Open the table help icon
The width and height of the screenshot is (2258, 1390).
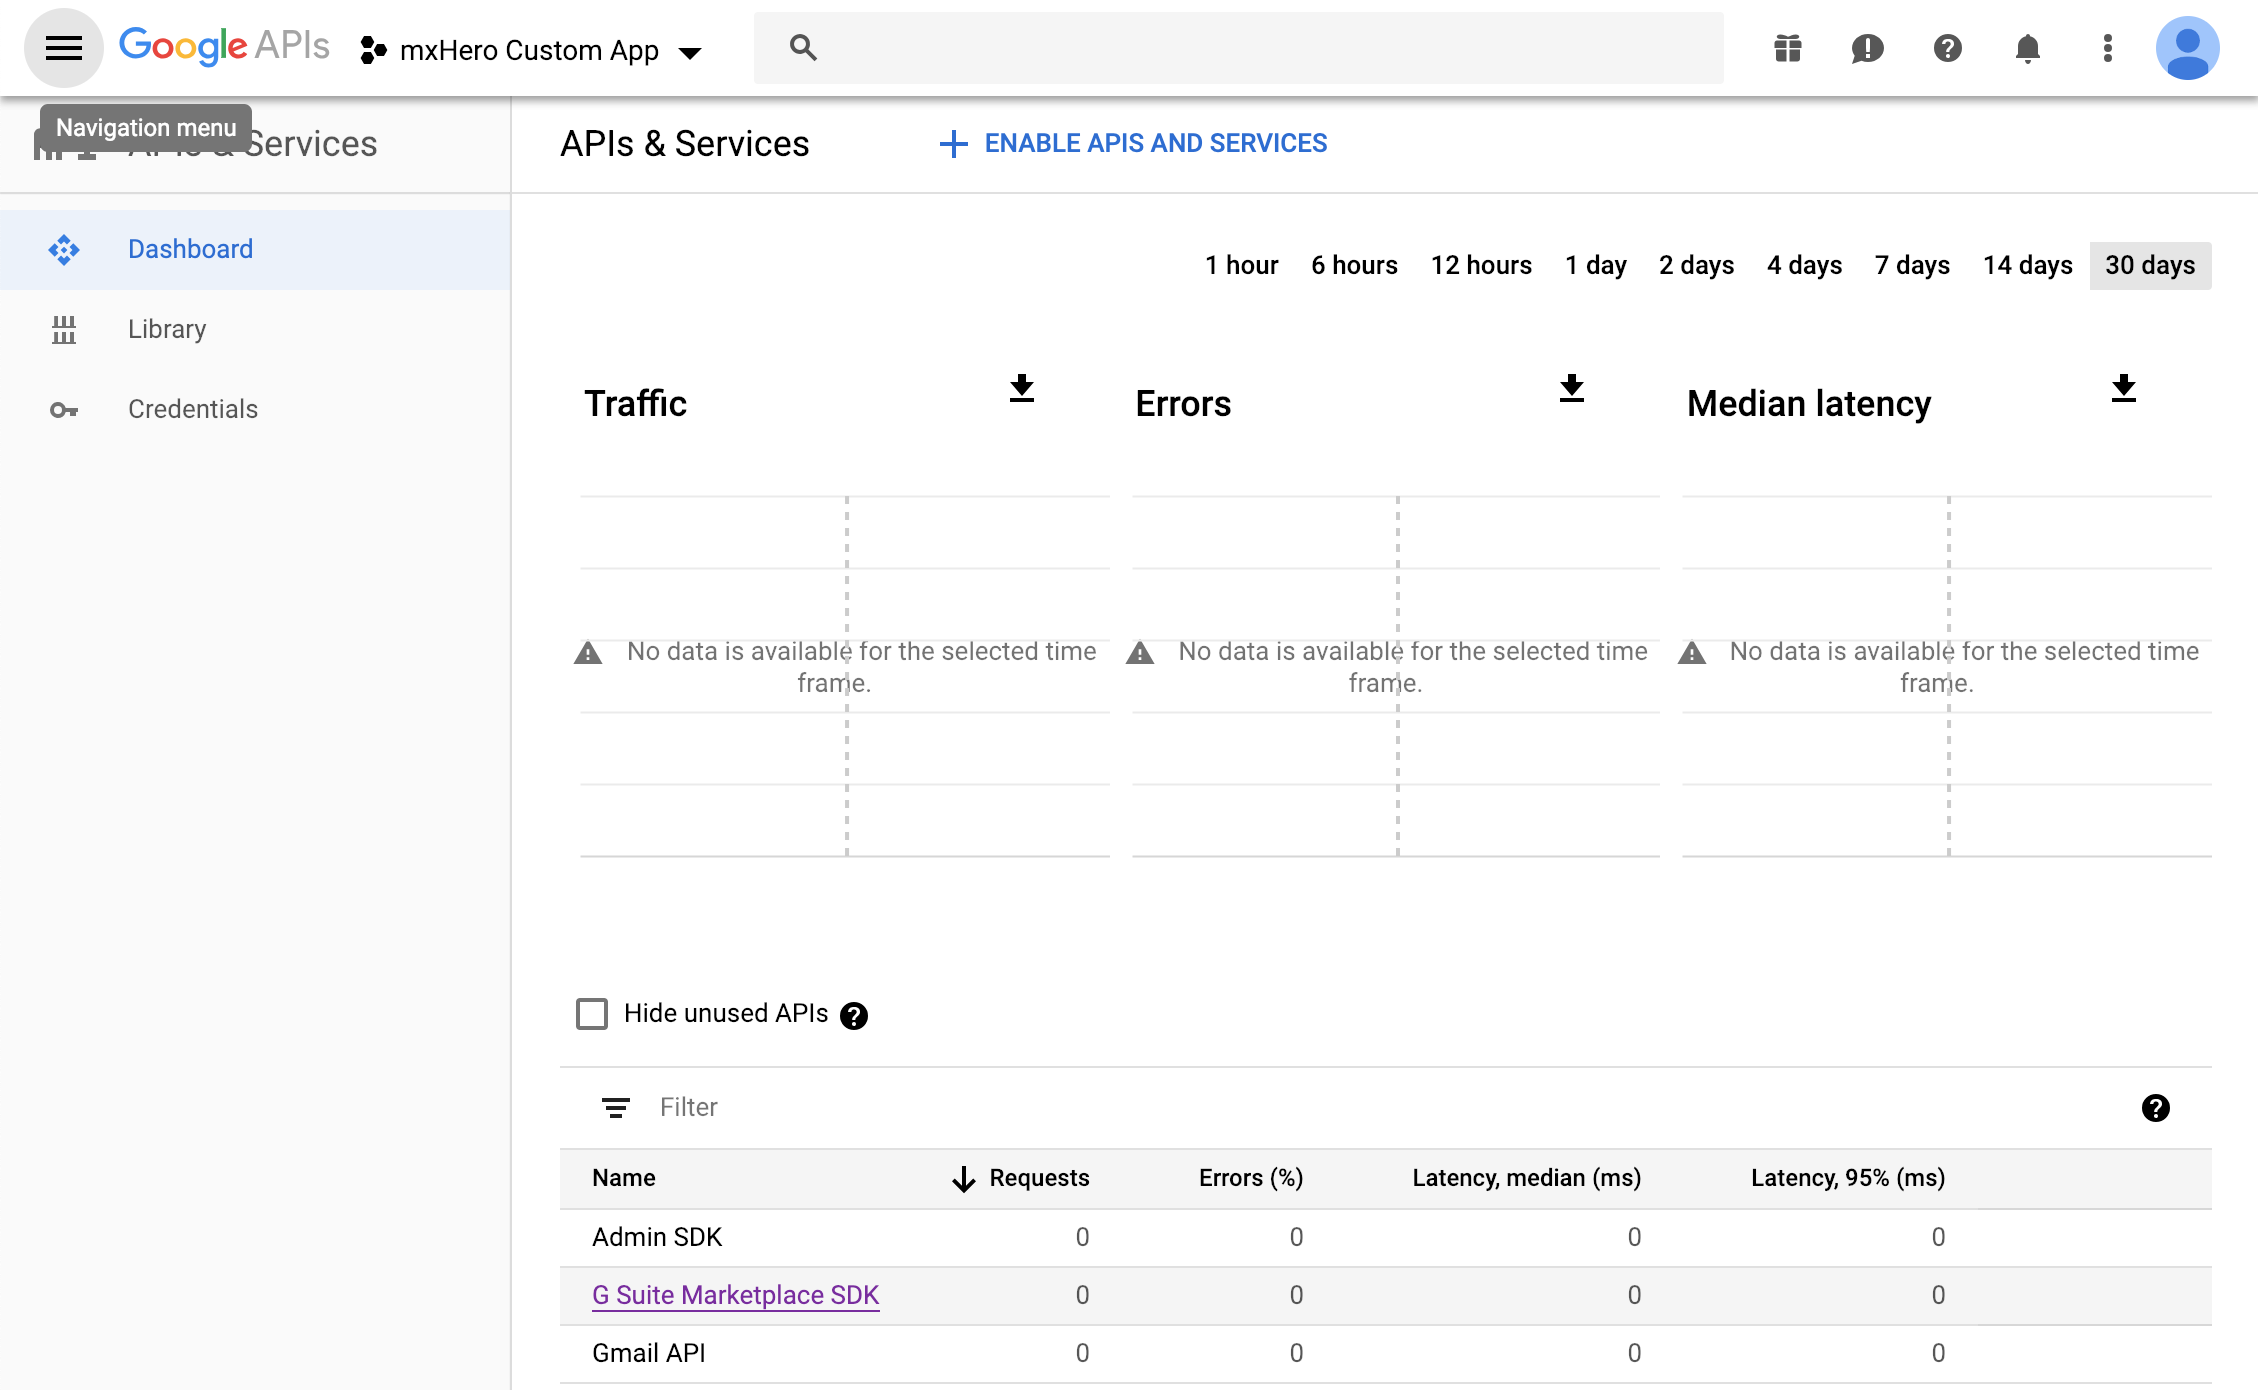[x=2155, y=1108]
